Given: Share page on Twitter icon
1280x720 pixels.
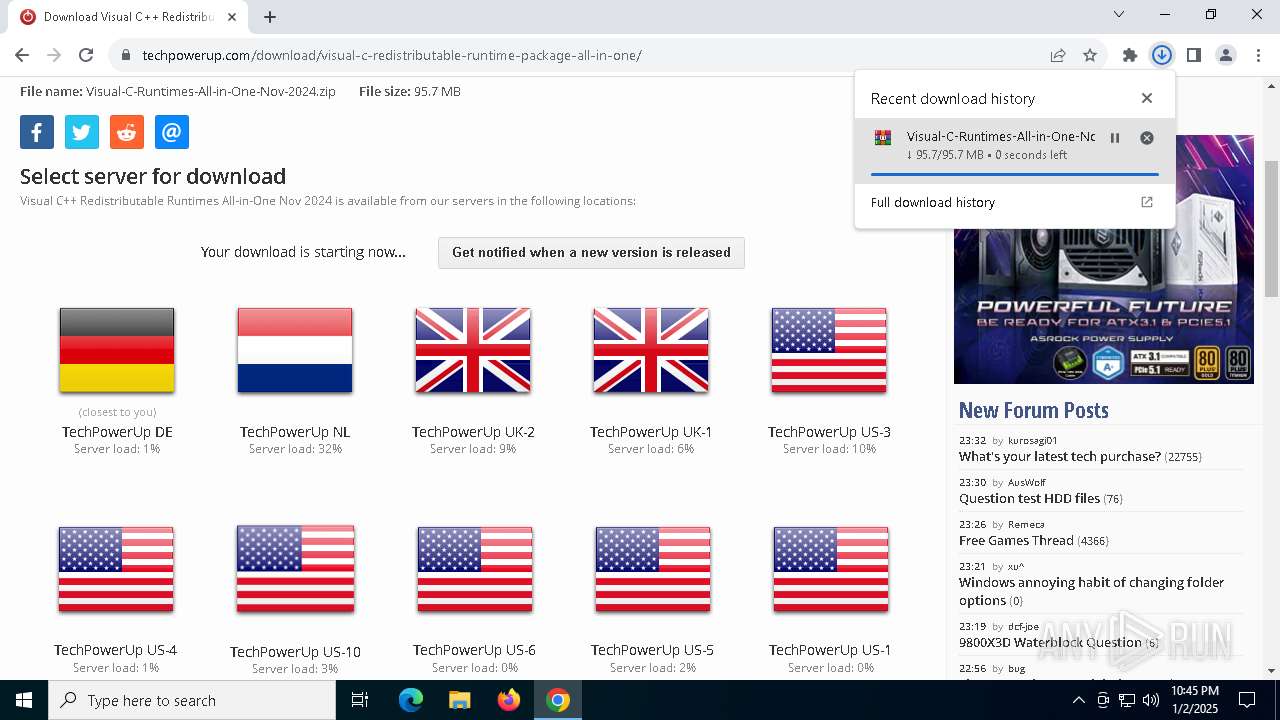Looking at the screenshot, I should [x=82, y=132].
